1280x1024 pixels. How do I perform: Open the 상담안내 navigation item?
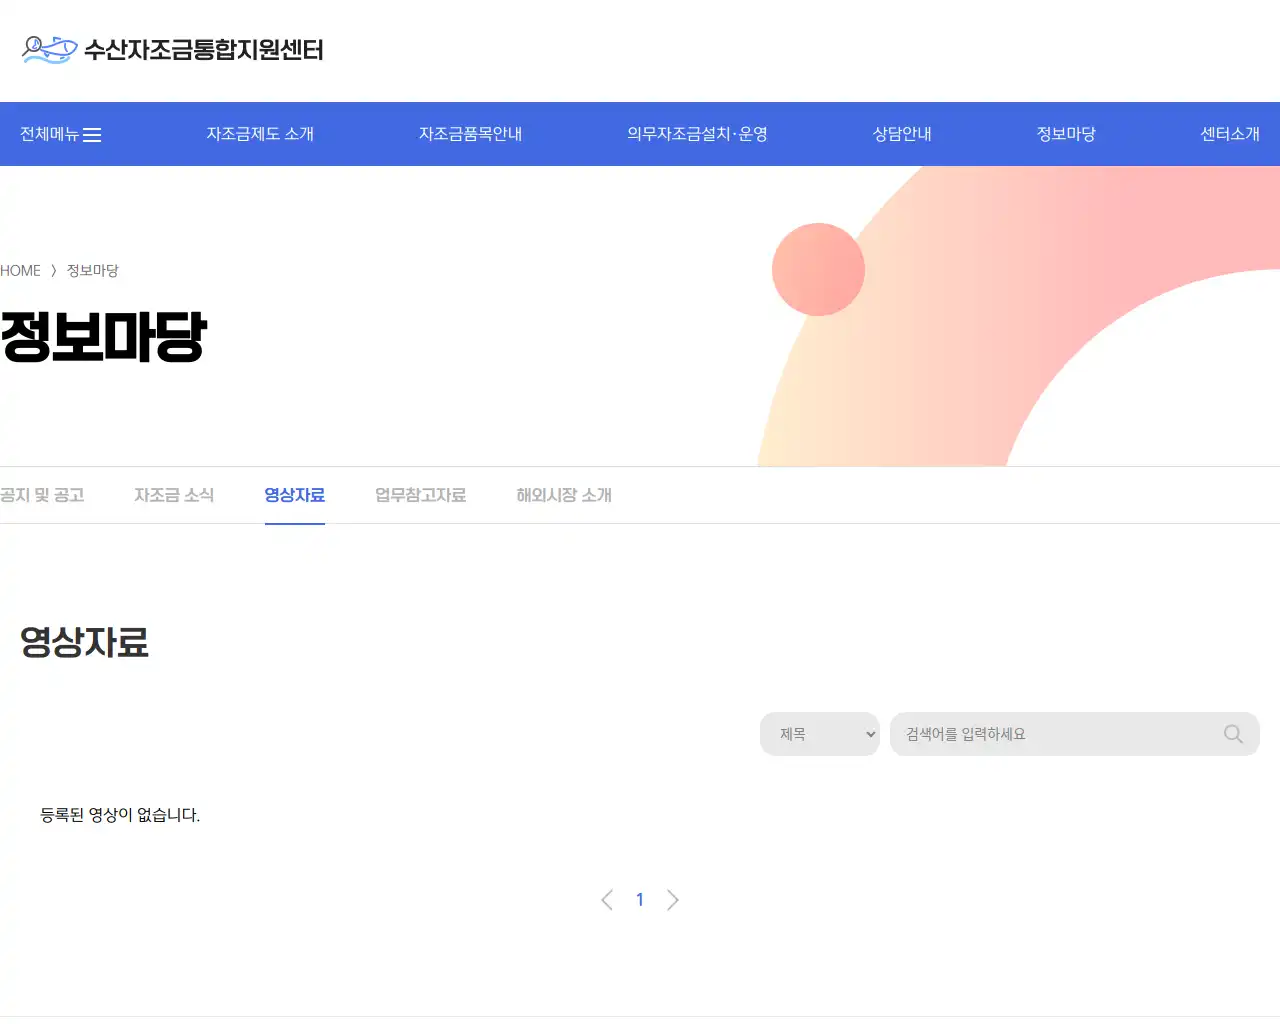click(x=900, y=133)
